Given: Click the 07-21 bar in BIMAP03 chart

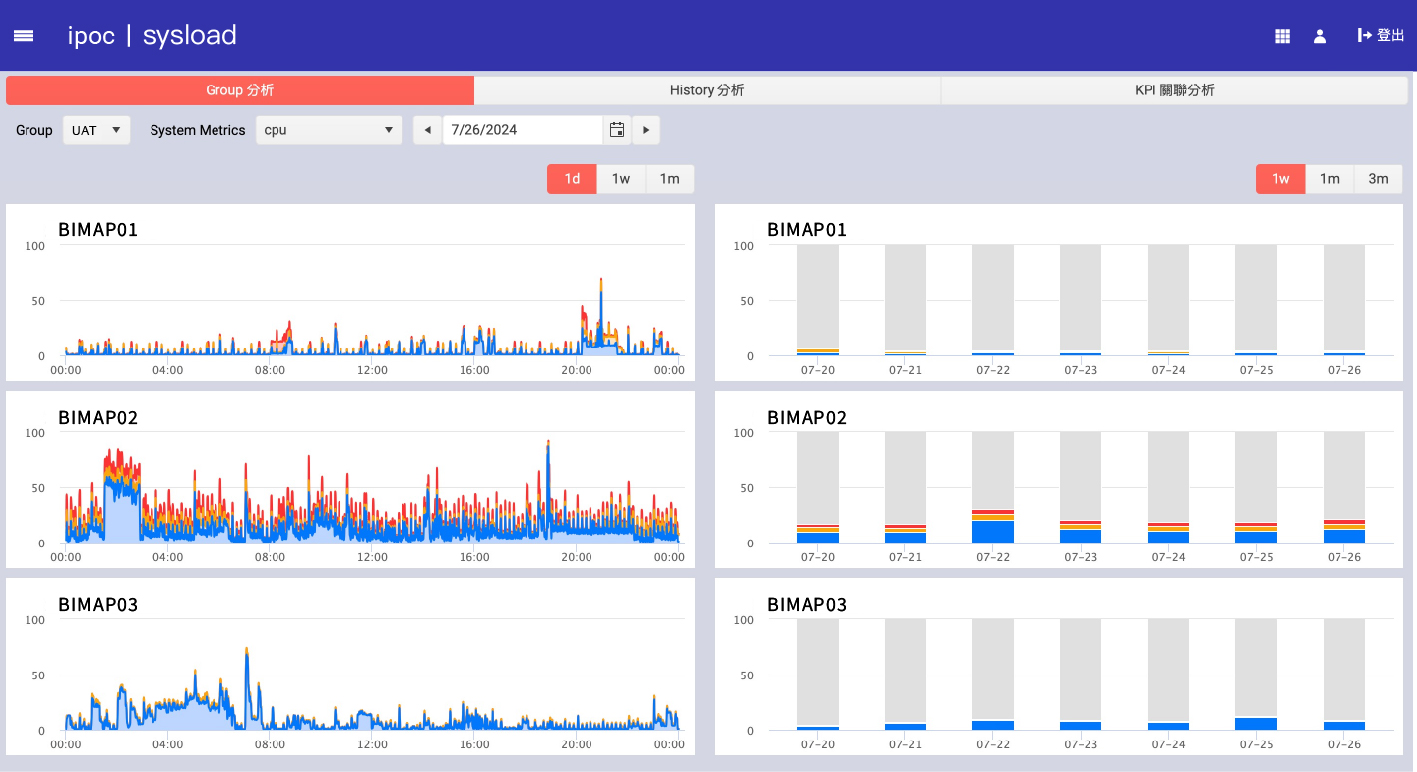Looking at the screenshot, I should (905, 674).
